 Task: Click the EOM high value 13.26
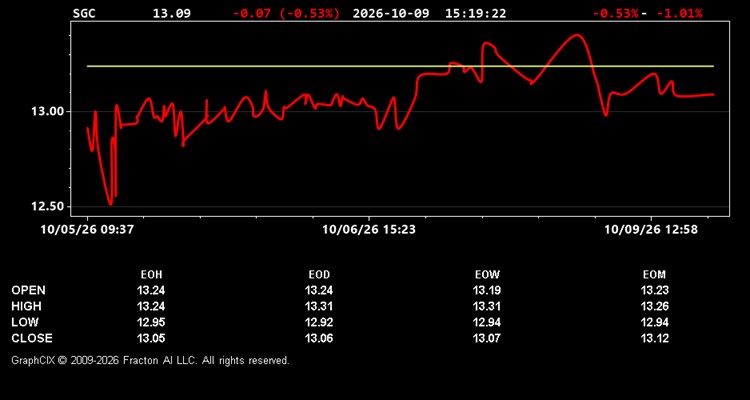654,306
